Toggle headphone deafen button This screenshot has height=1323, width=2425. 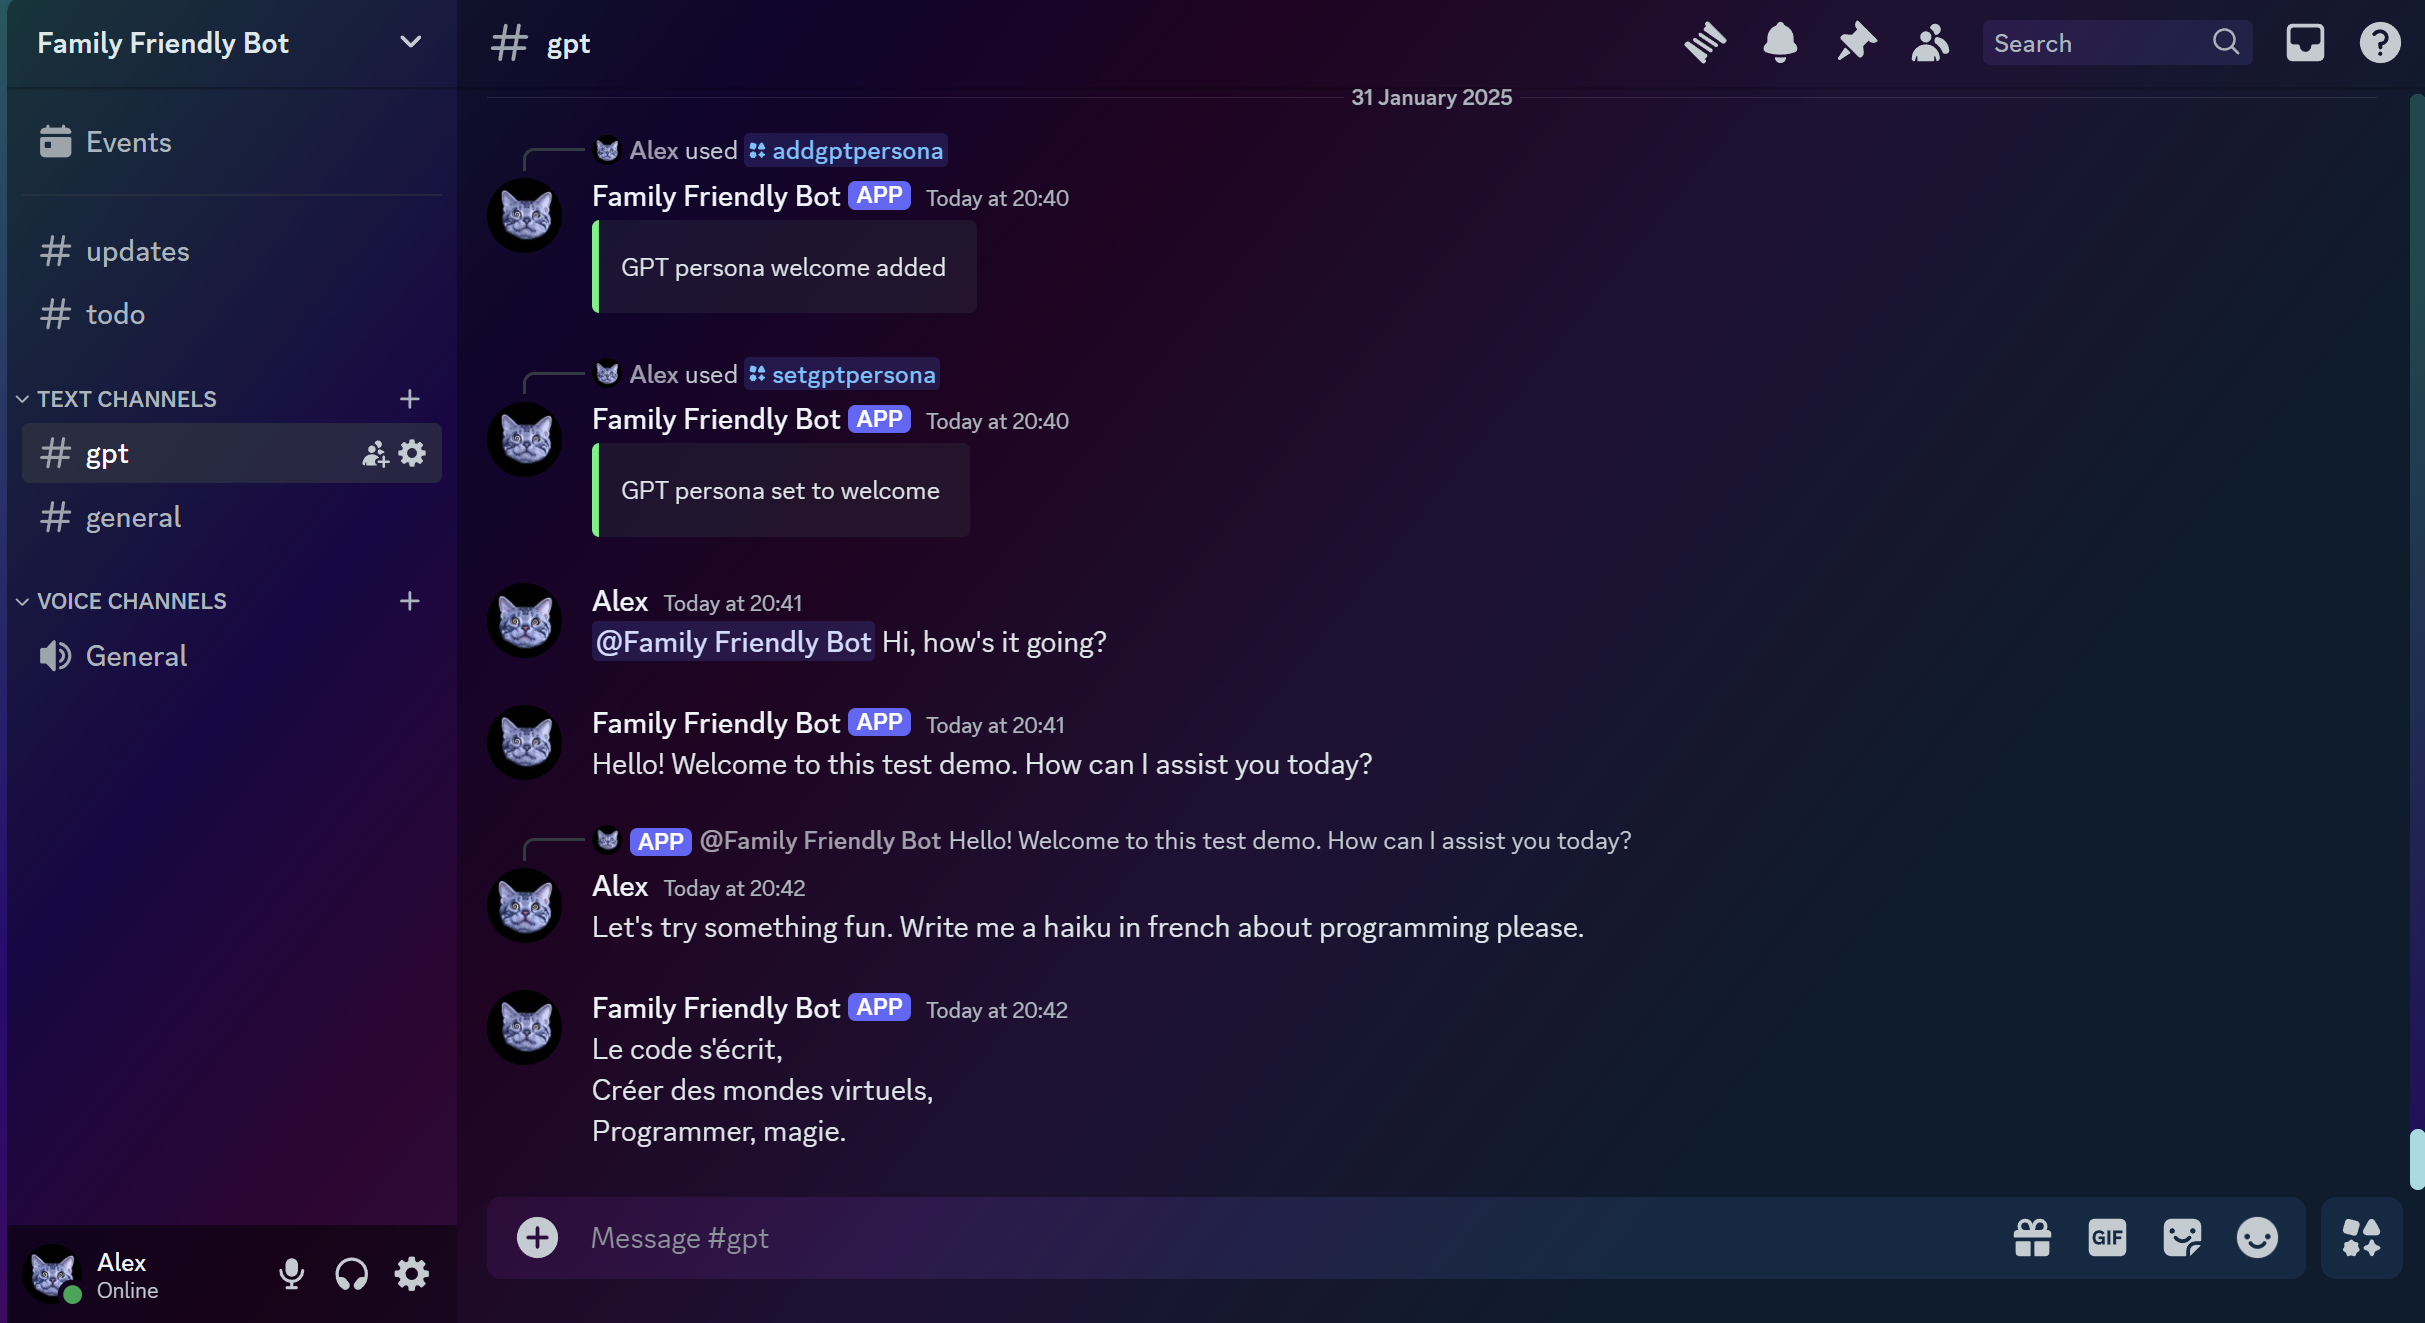(x=350, y=1274)
